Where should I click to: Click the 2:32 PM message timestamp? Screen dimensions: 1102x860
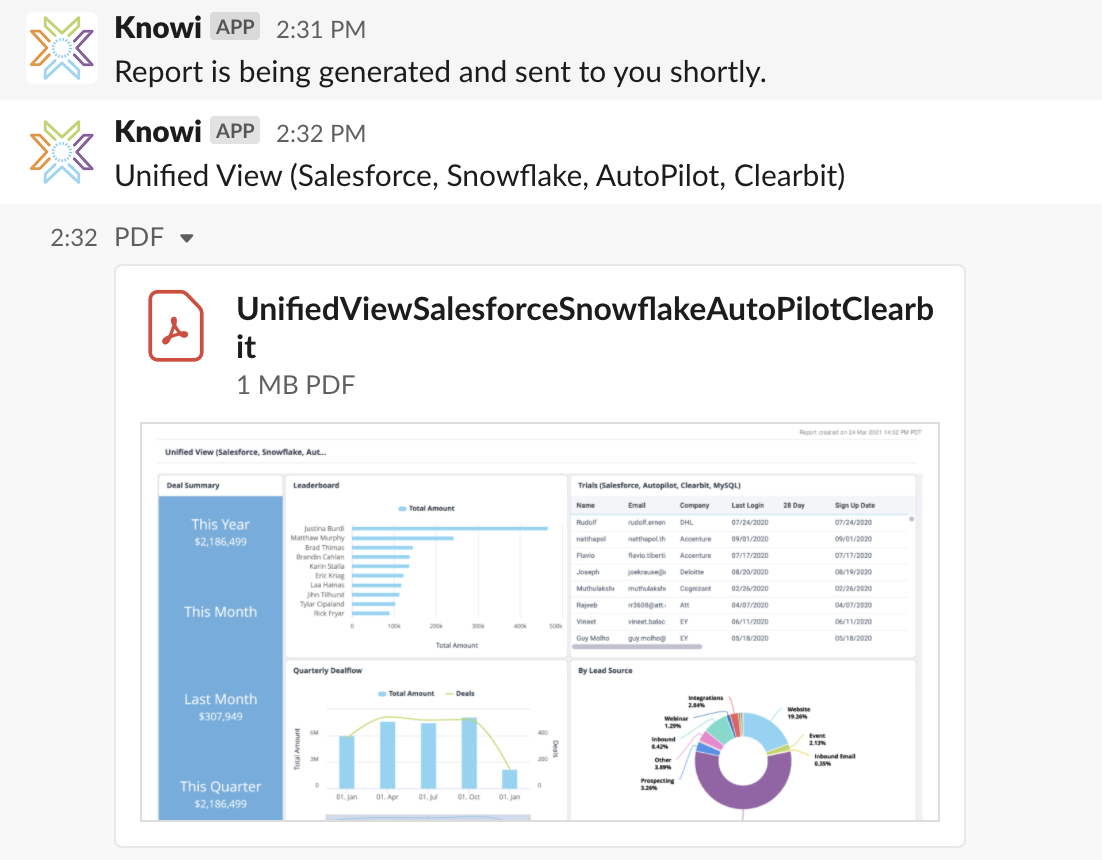(320, 134)
